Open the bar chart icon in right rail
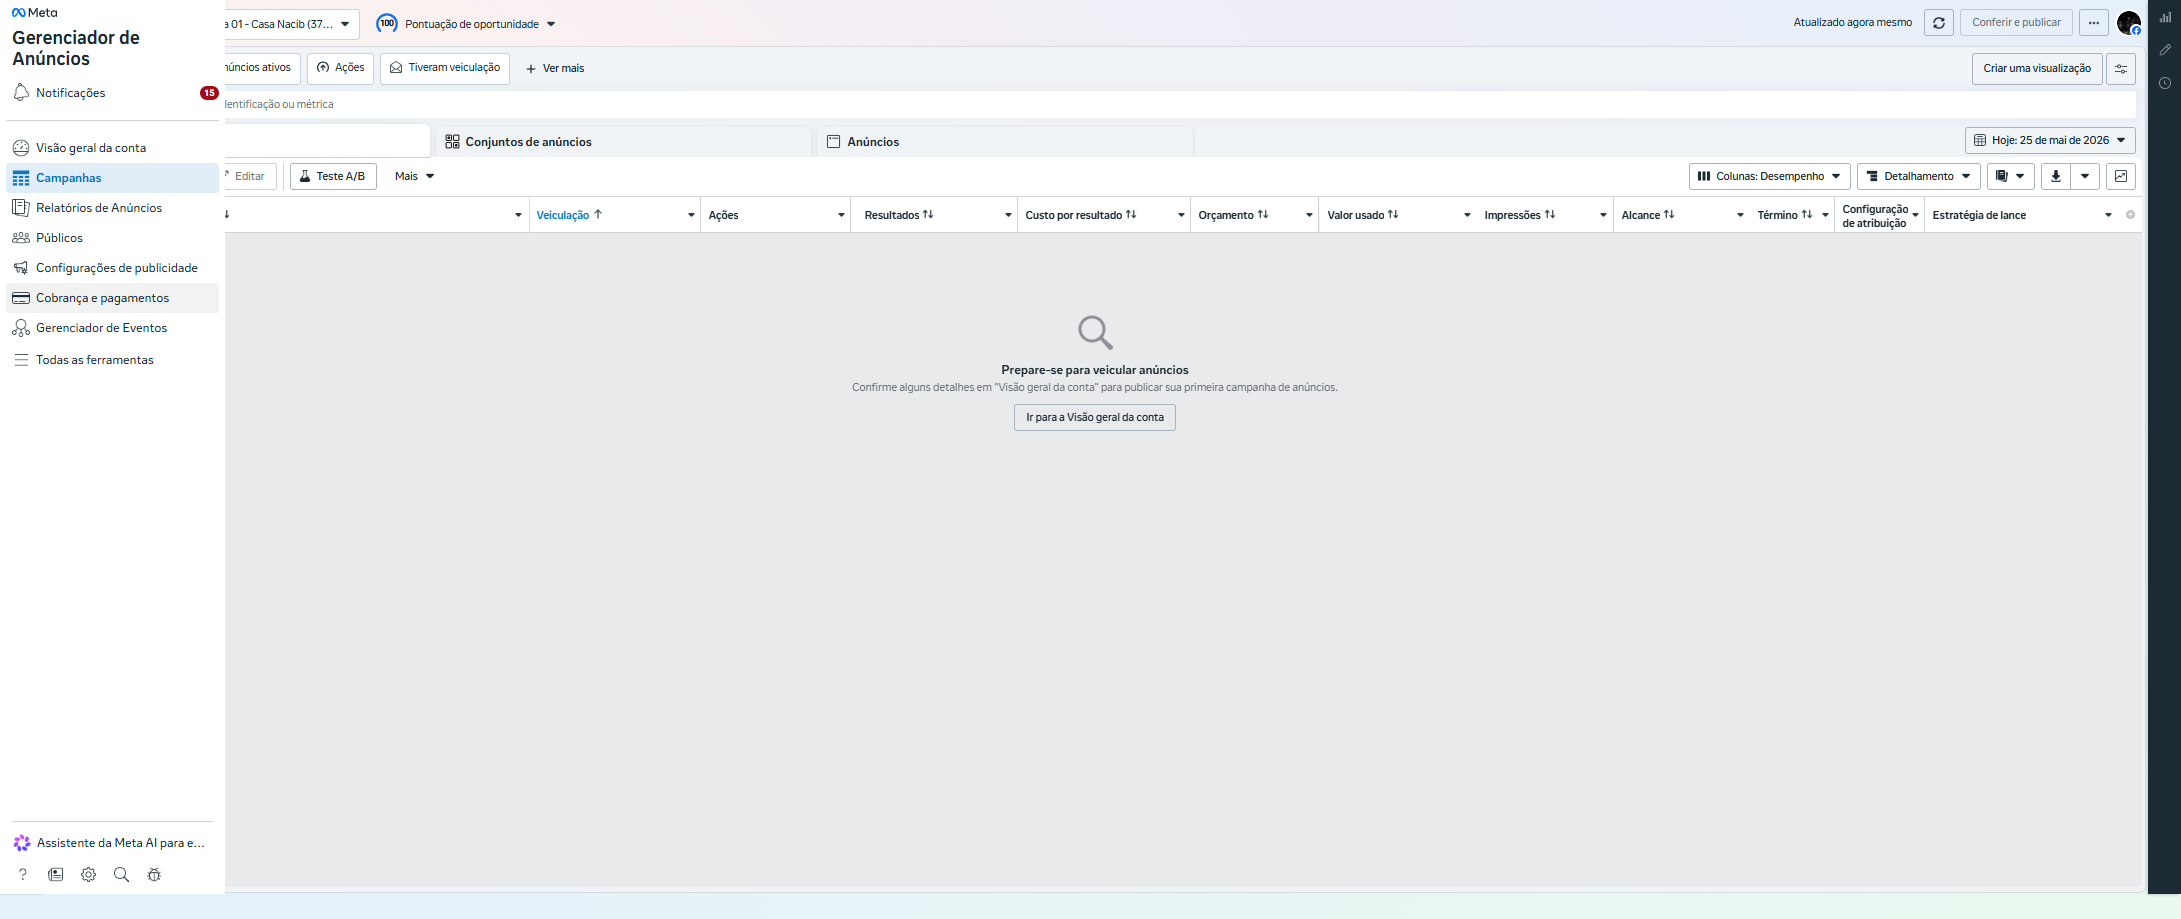 point(2165,17)
